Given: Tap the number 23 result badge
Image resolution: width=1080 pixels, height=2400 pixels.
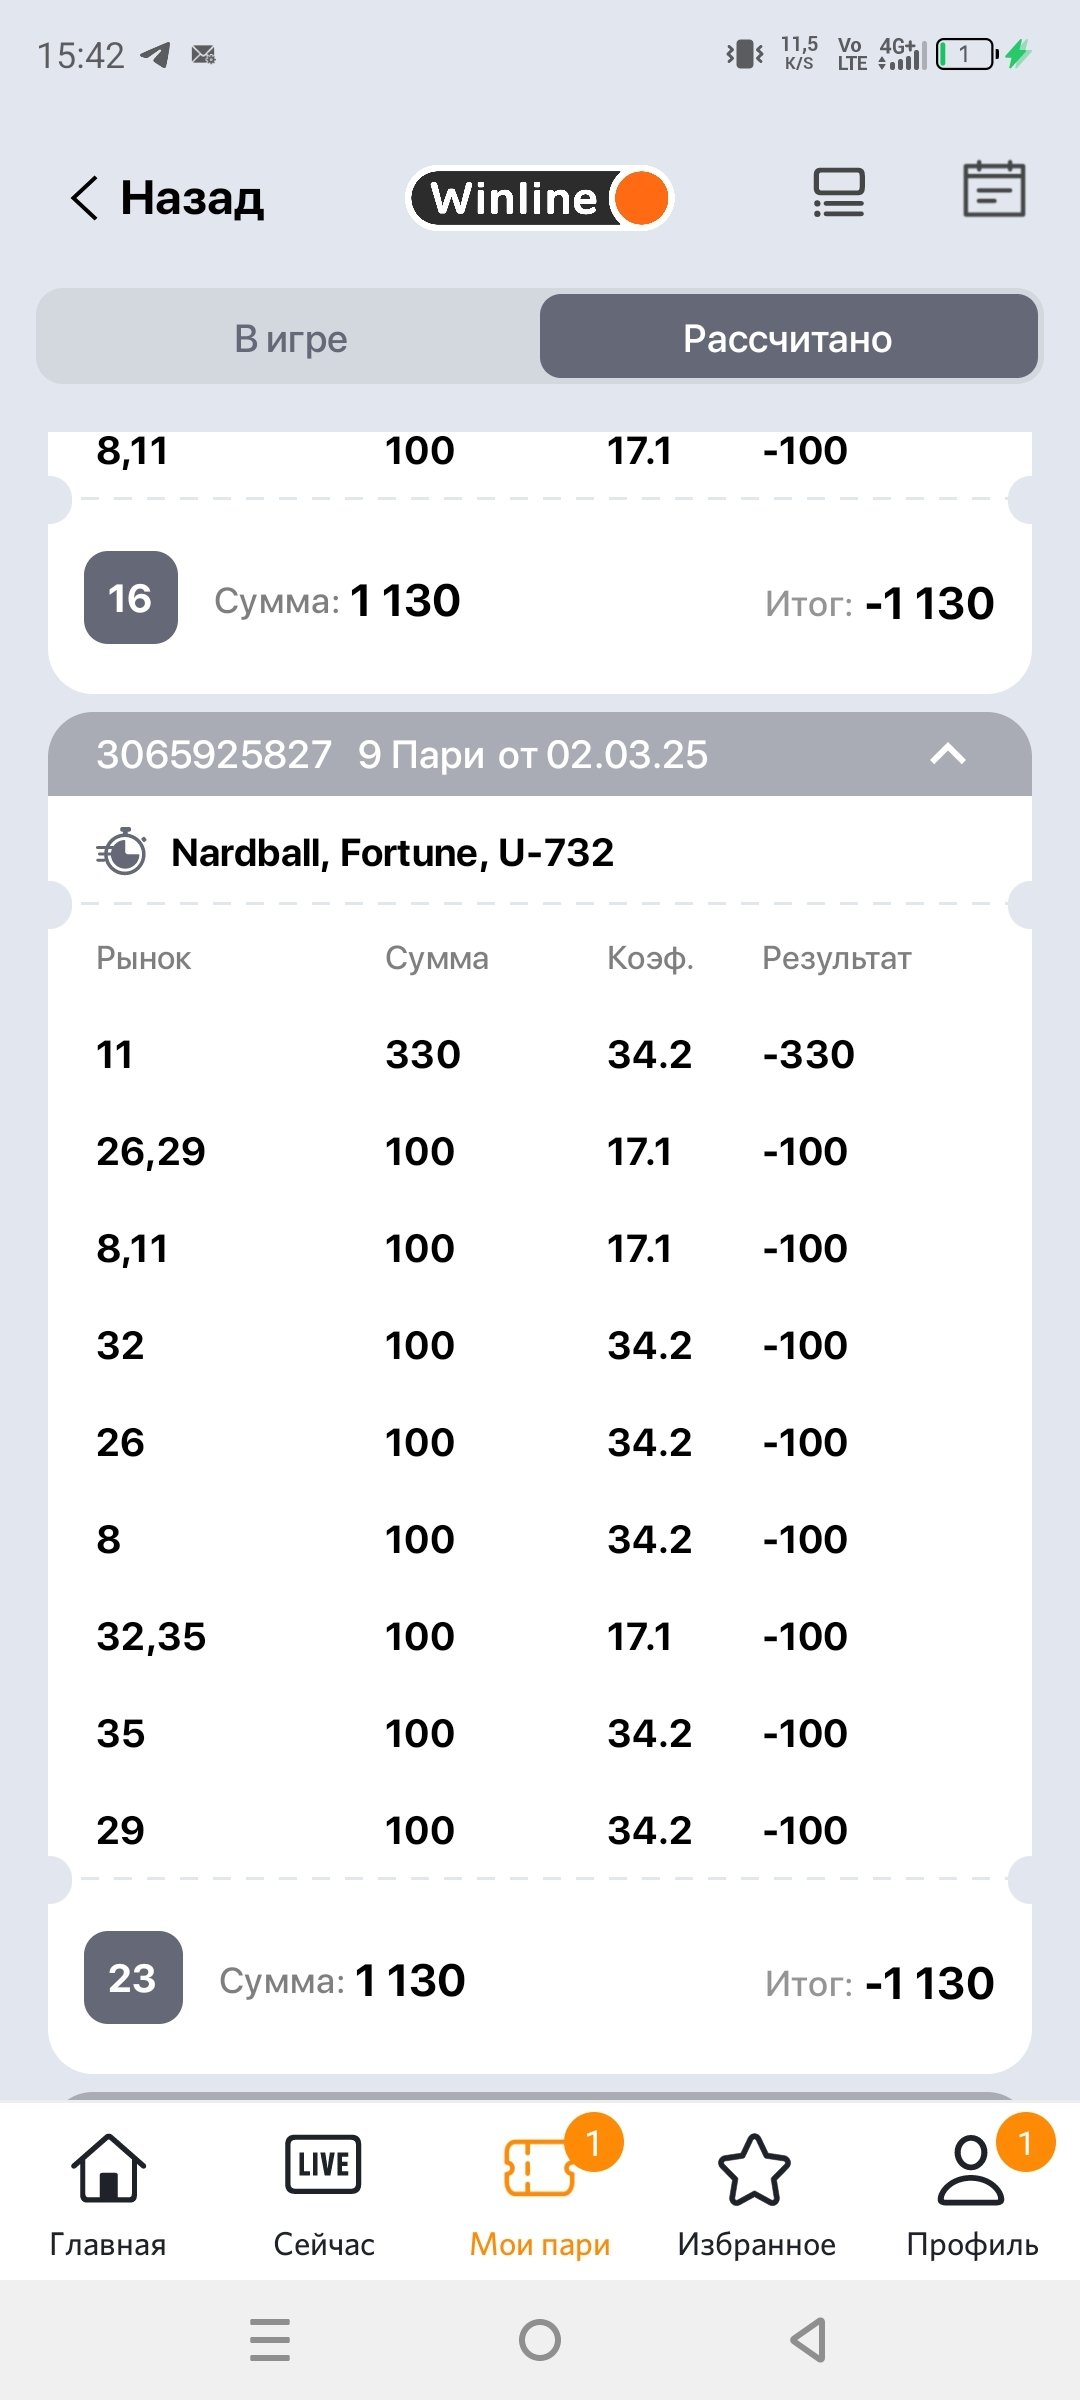Looking at the screenshot, I should [x=133, y=1977].
